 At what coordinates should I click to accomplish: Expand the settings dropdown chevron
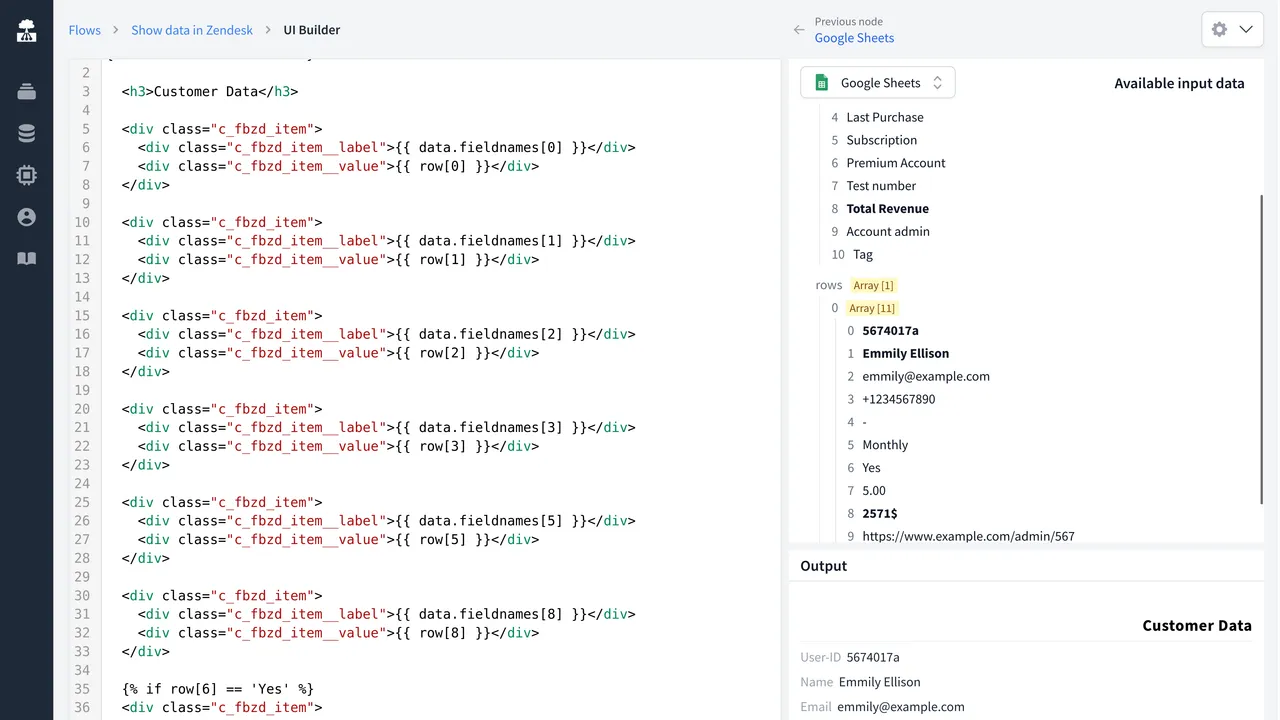coord(1246,29)
